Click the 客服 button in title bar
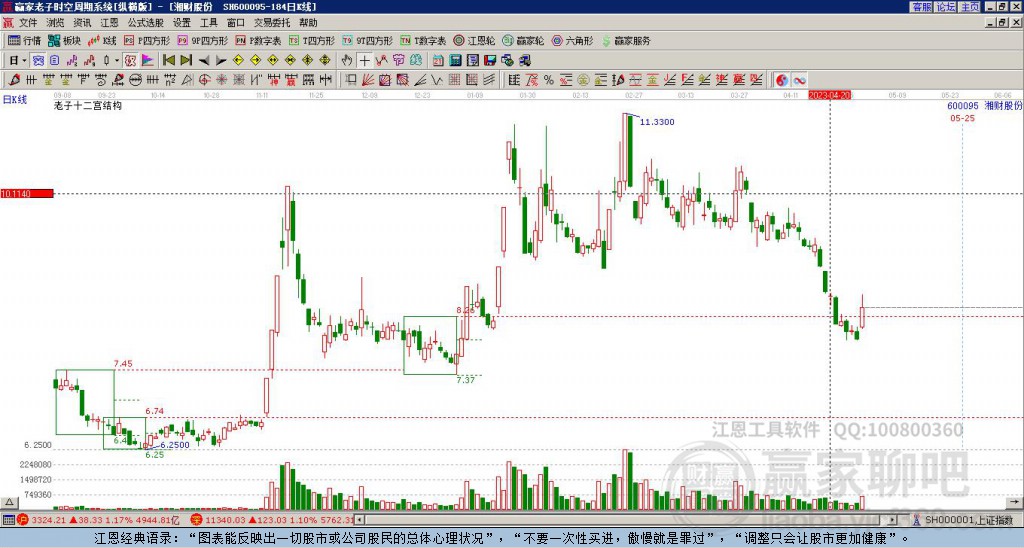Image resolution: width=1024 pixels, height=548 pixels. click(921, 7)
